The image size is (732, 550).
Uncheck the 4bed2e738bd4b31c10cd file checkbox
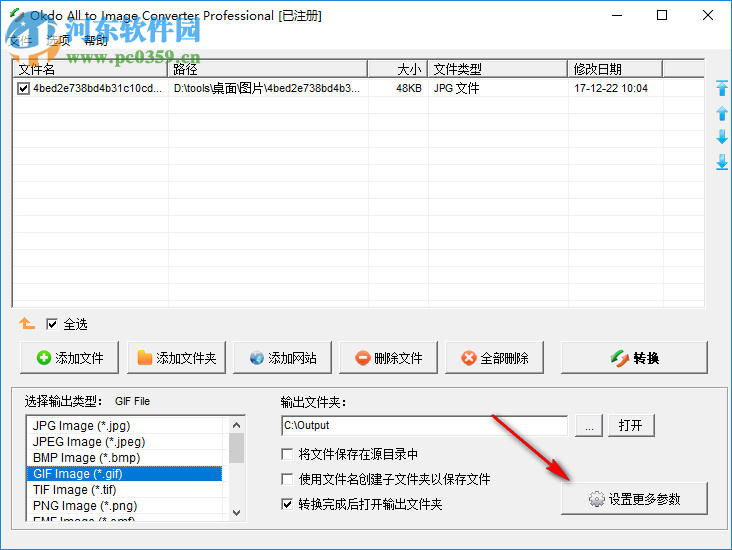point(23,88)
